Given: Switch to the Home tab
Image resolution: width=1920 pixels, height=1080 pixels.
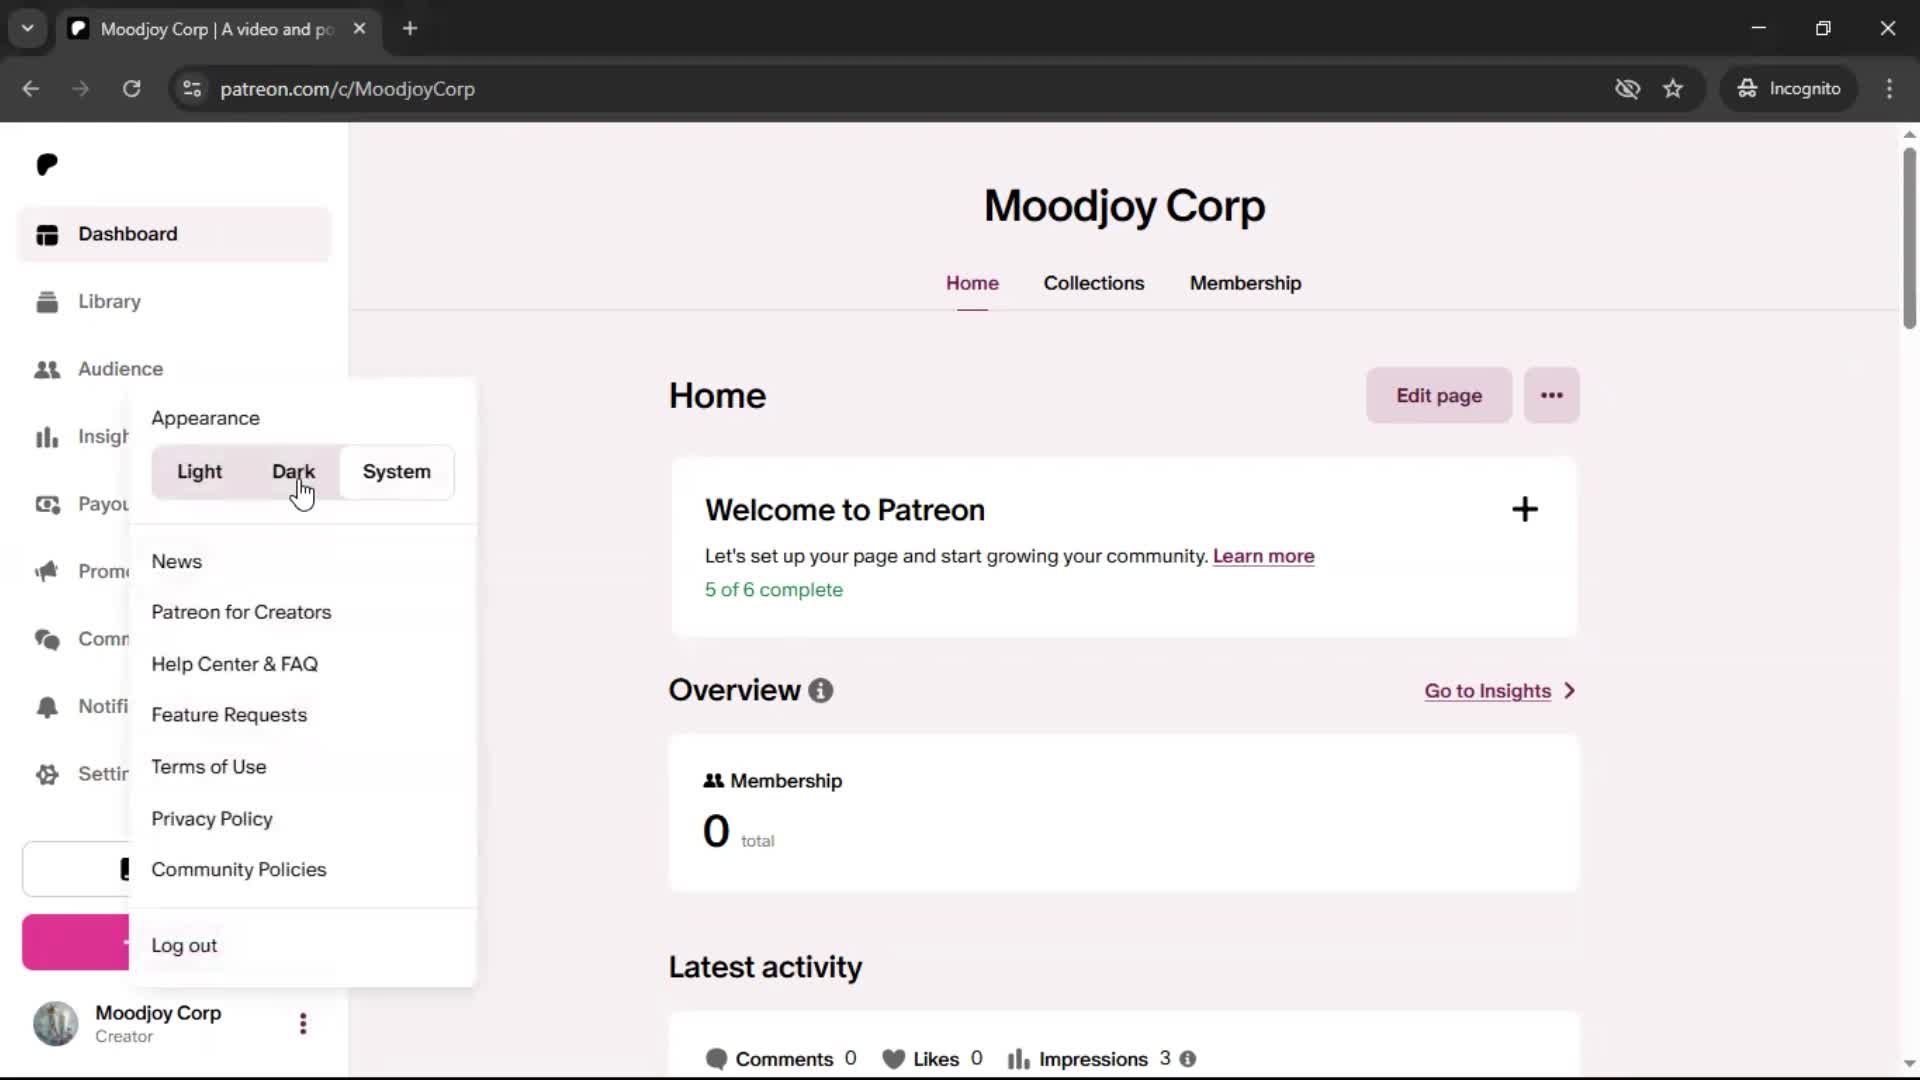Looking at the screenshot, I should pos(972,284).
